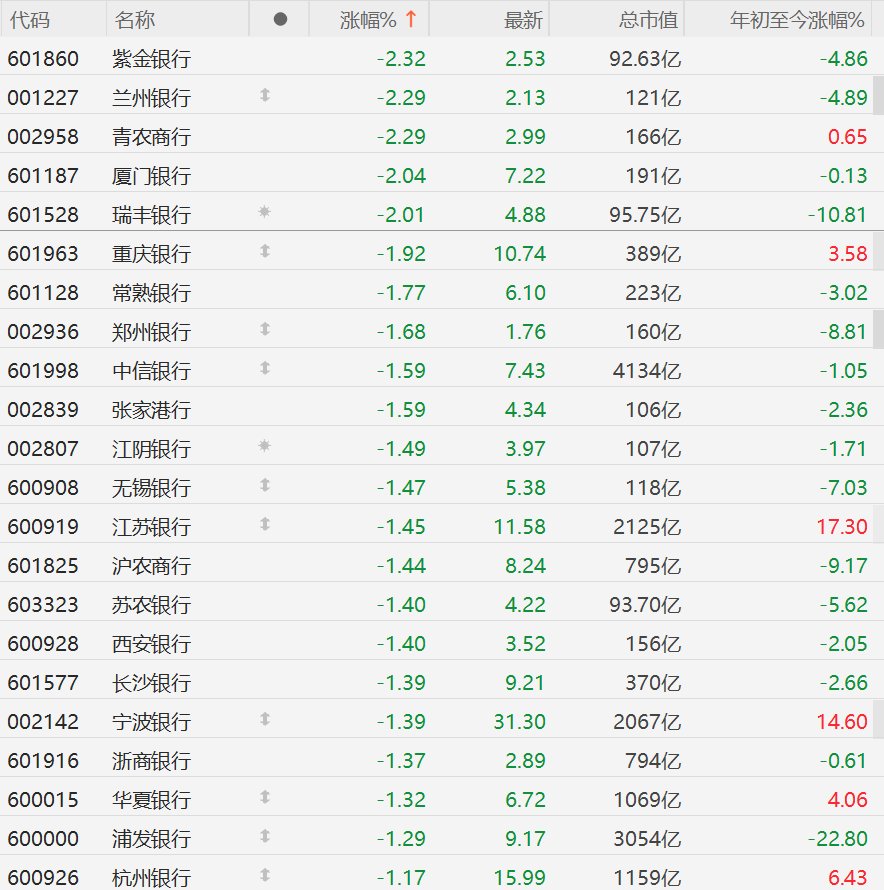Click the 15.99 latest price cell
The height and width of the screenshot is (890, 884).
[x=519, y=878]
